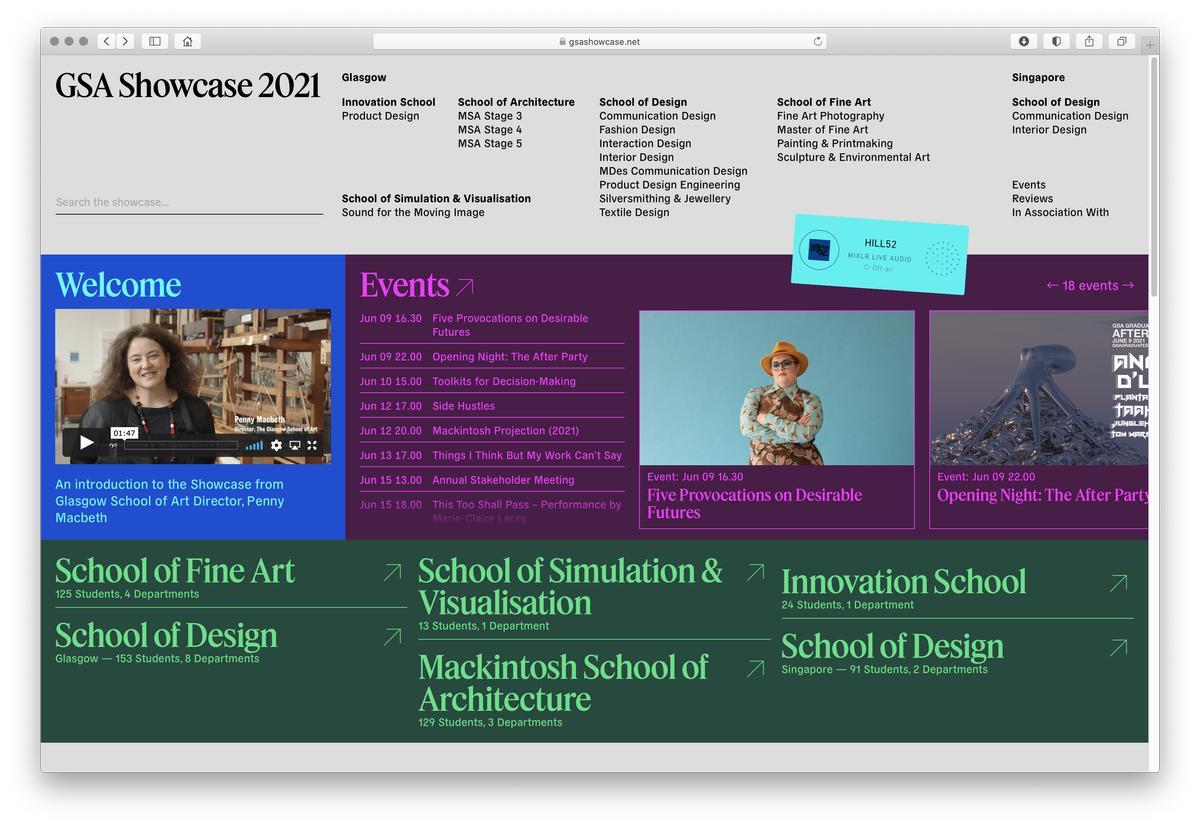Go back in Safari
This screenshot has width=1200, height=826.
click(x=106, y=41)
